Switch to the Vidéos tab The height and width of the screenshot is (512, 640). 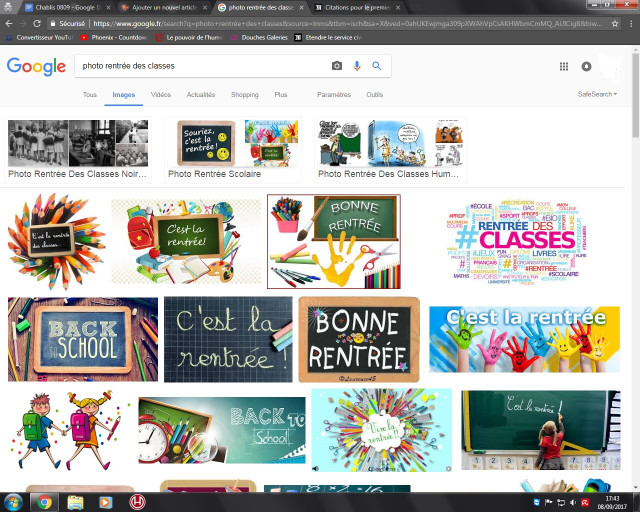point(160,94)
